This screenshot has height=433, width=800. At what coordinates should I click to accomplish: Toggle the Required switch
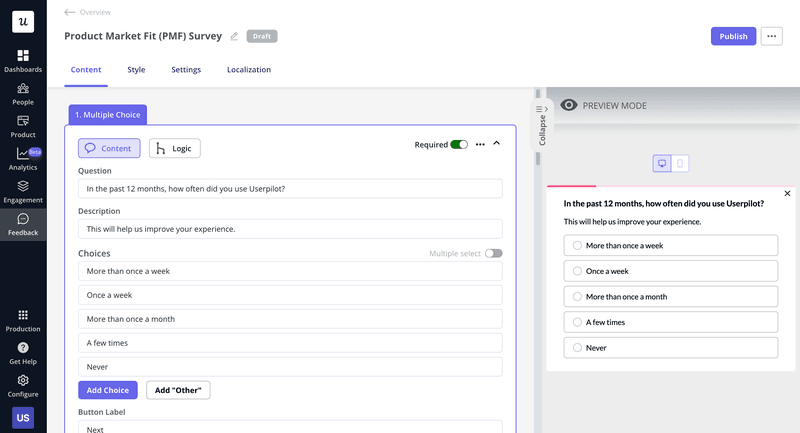point(459,144)
